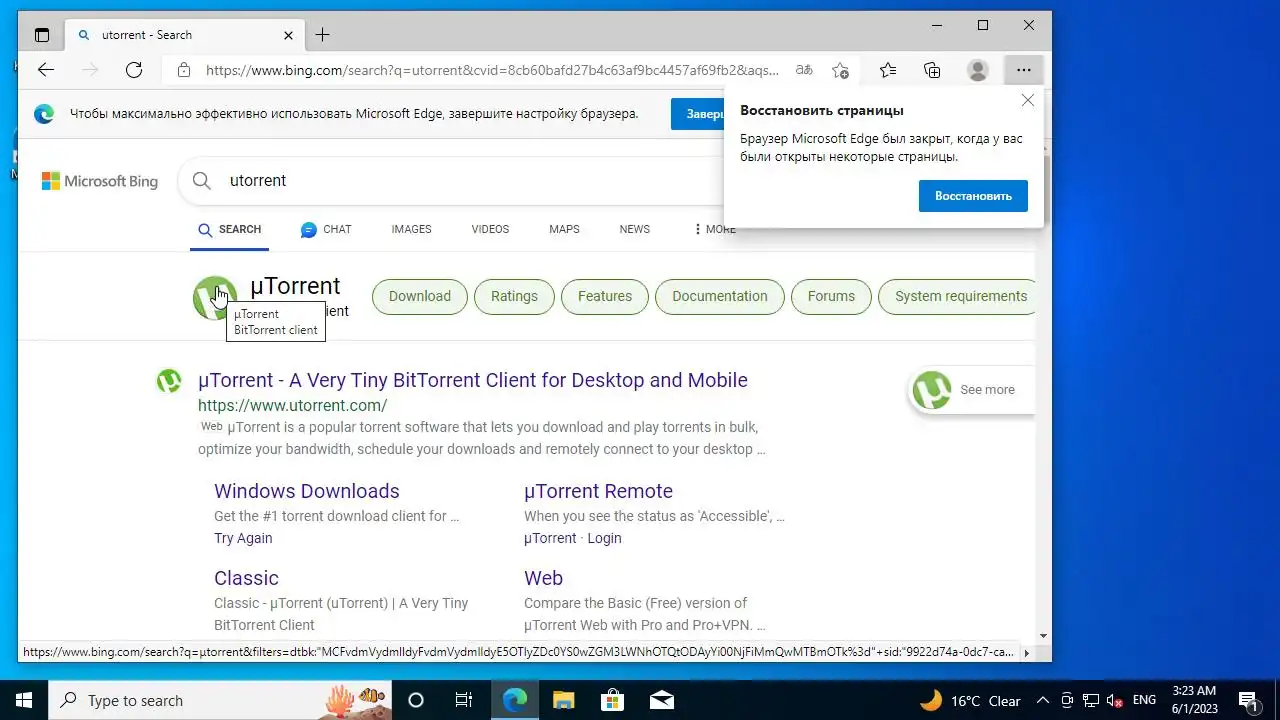Image resolution: width=1280 pixels, height=720 pixels.
Task: Open µTorrent - A Very Tiny BitTorrent Client result
Action: click(473, 380)
